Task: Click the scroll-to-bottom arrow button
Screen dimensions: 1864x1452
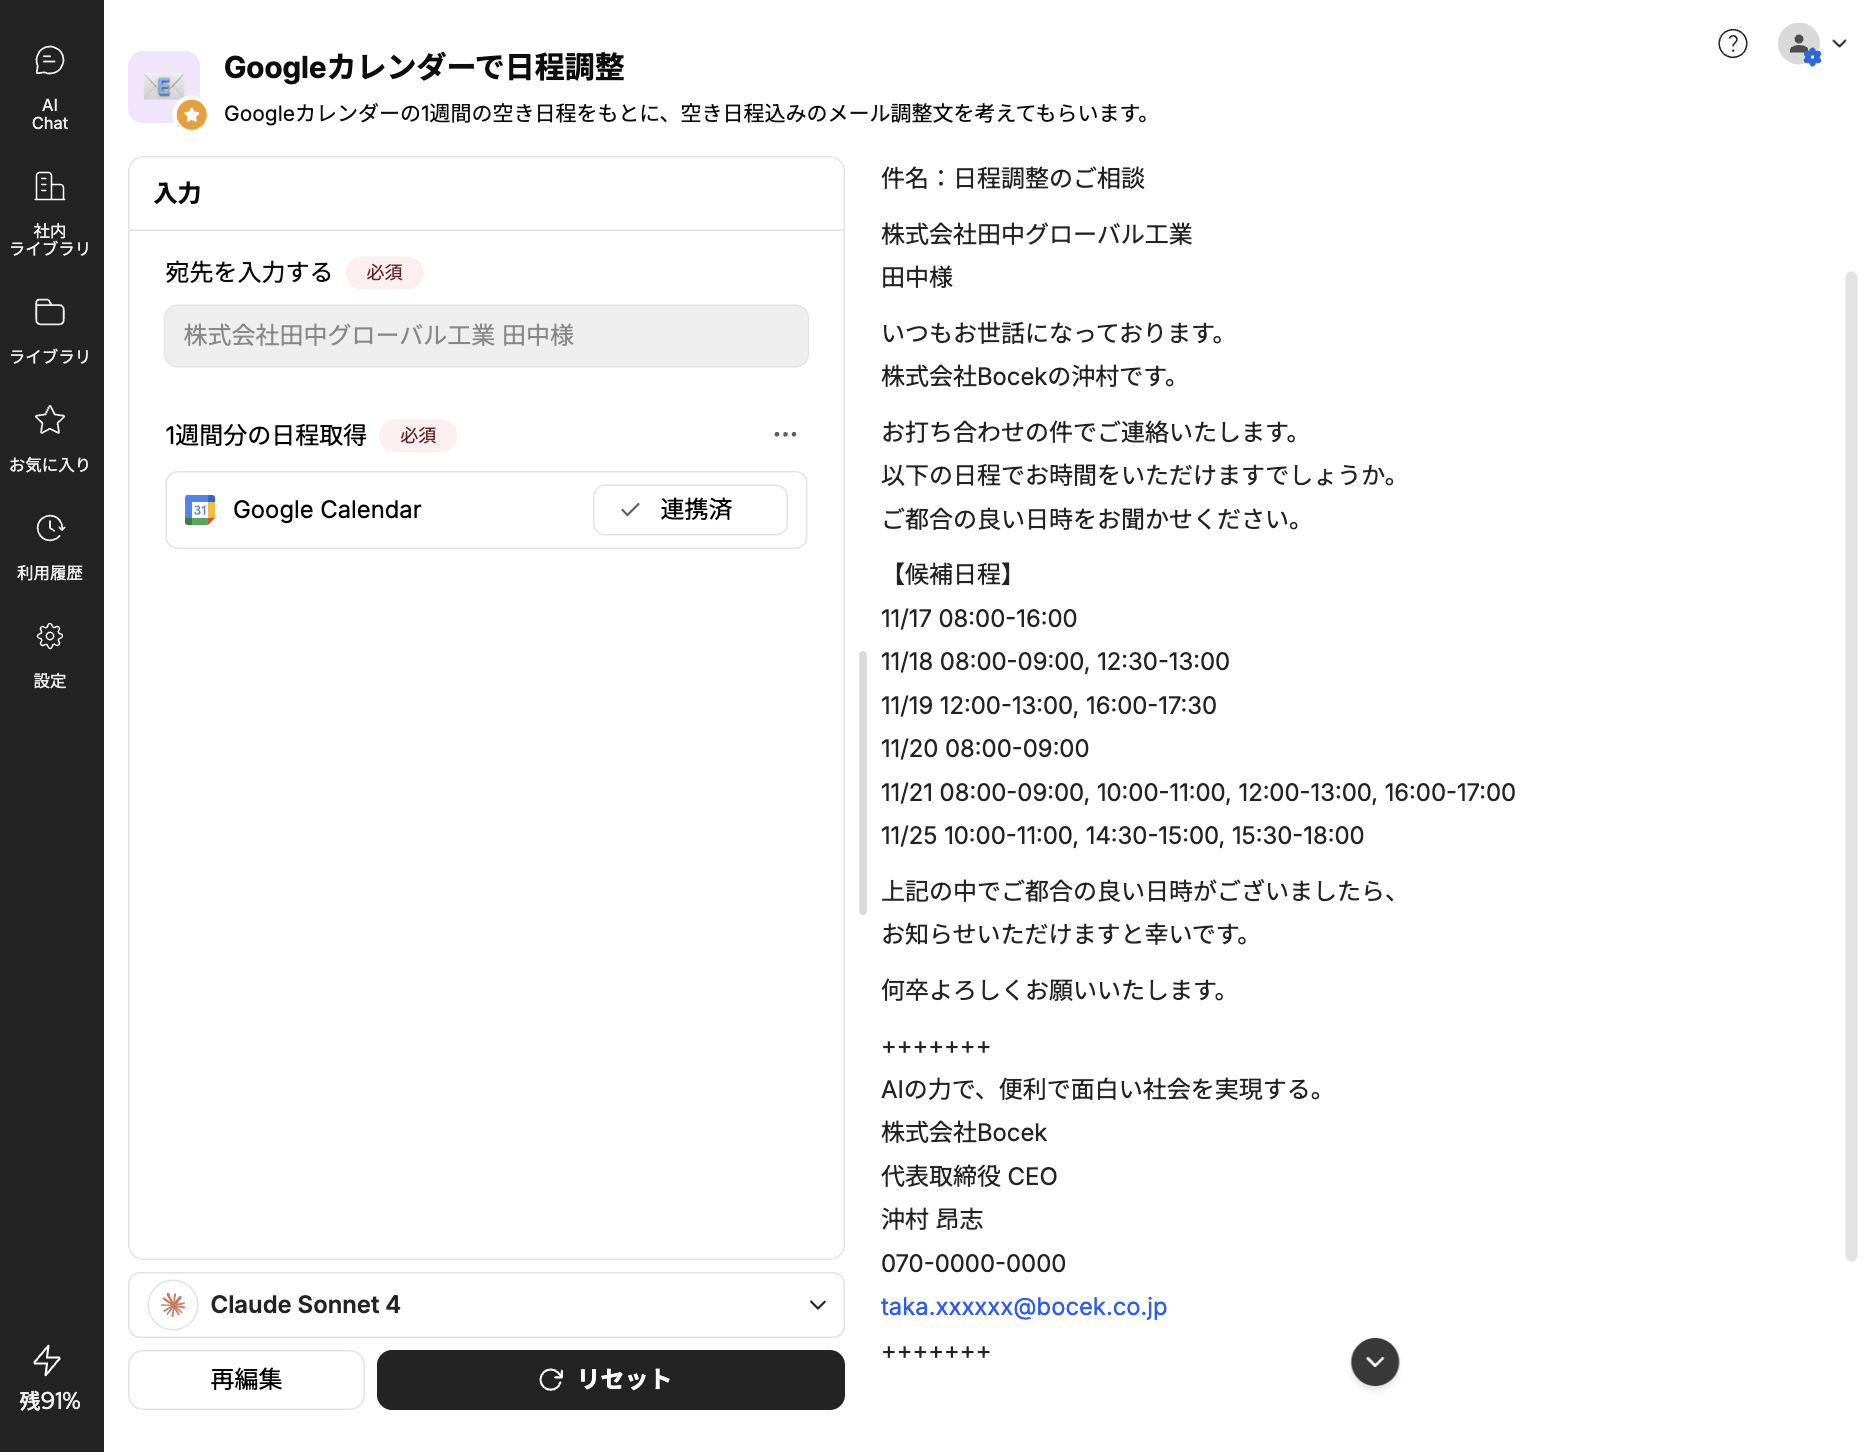Action: (1374, 1362)
